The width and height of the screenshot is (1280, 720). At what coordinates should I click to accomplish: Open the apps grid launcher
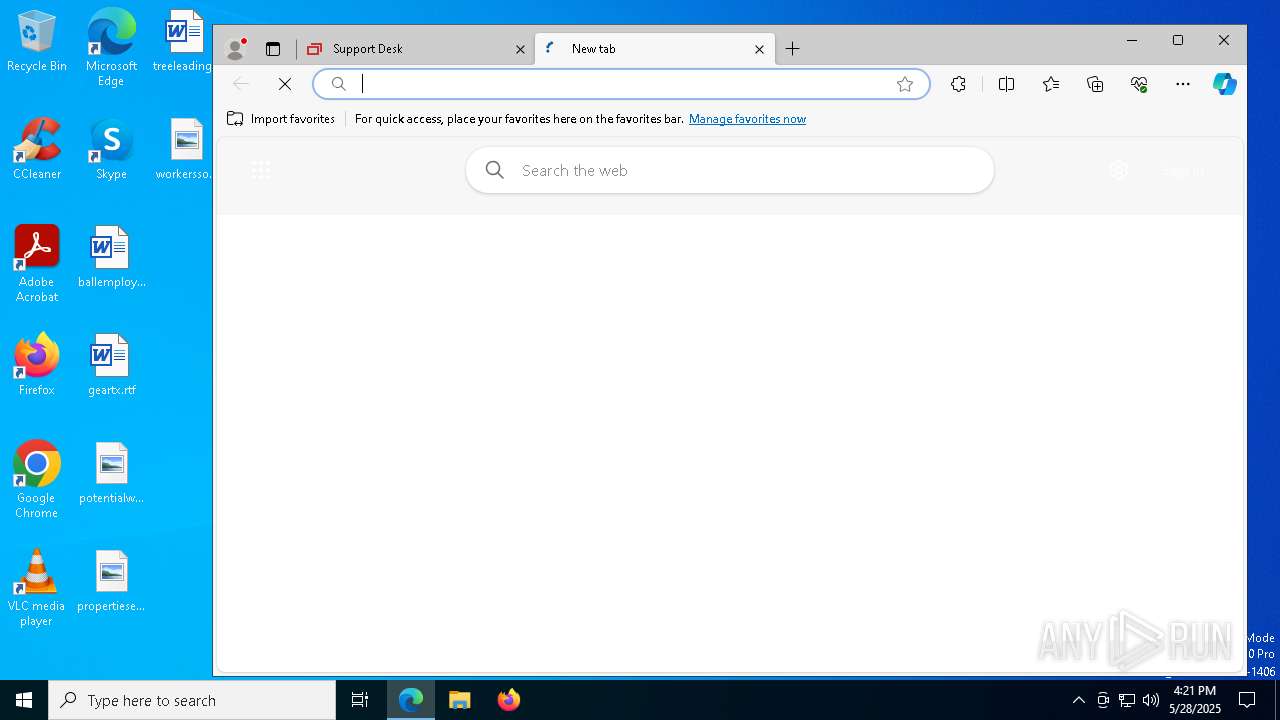[261, 171]
